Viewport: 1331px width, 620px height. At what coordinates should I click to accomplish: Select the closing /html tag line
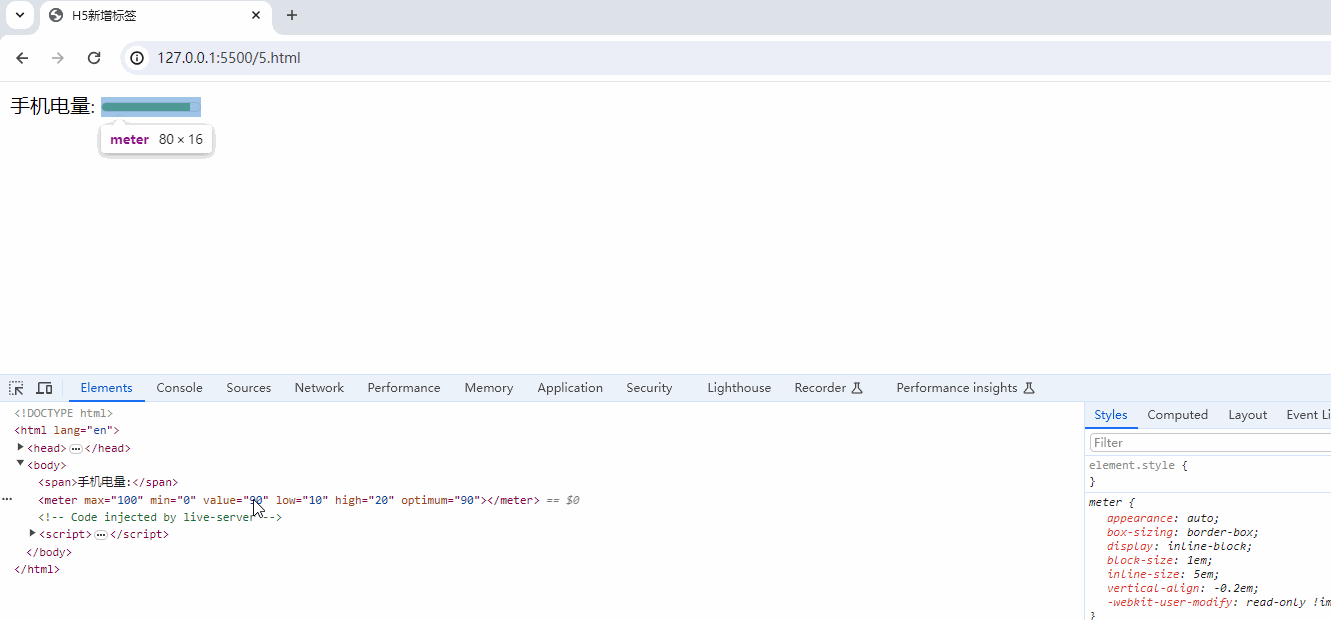[37, 569]
